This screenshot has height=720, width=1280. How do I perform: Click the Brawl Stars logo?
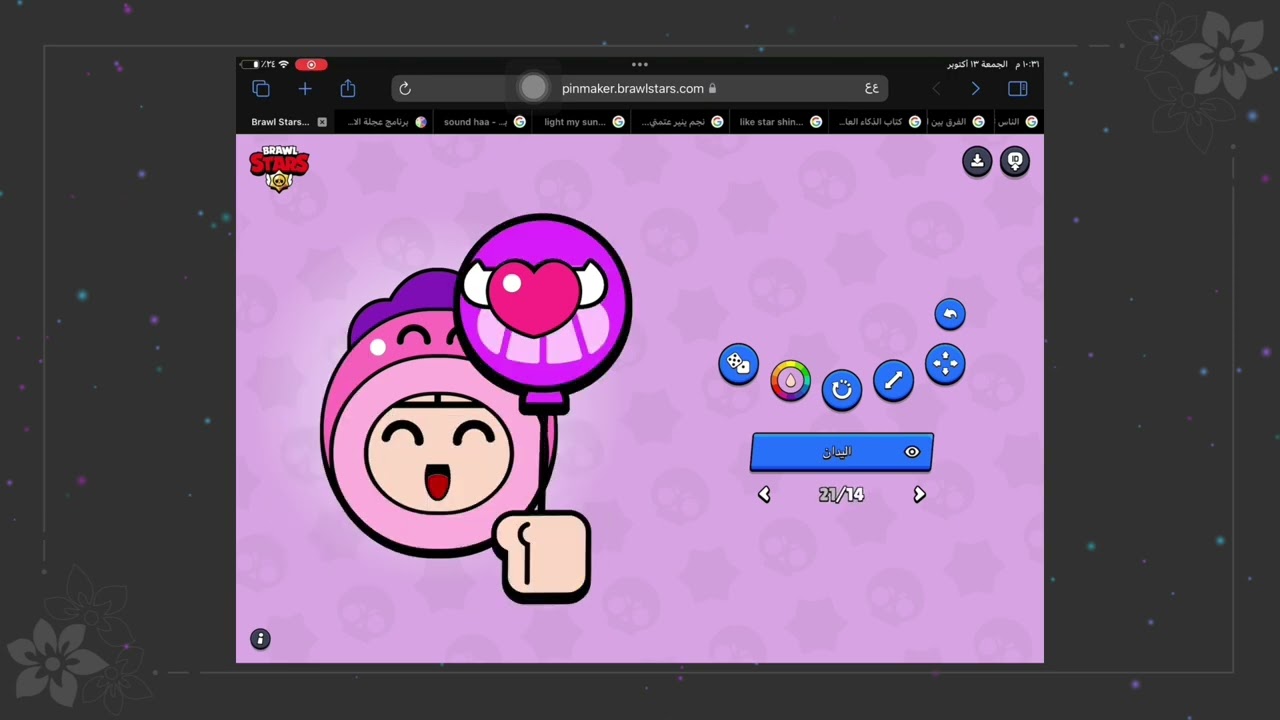click(279, 168)
